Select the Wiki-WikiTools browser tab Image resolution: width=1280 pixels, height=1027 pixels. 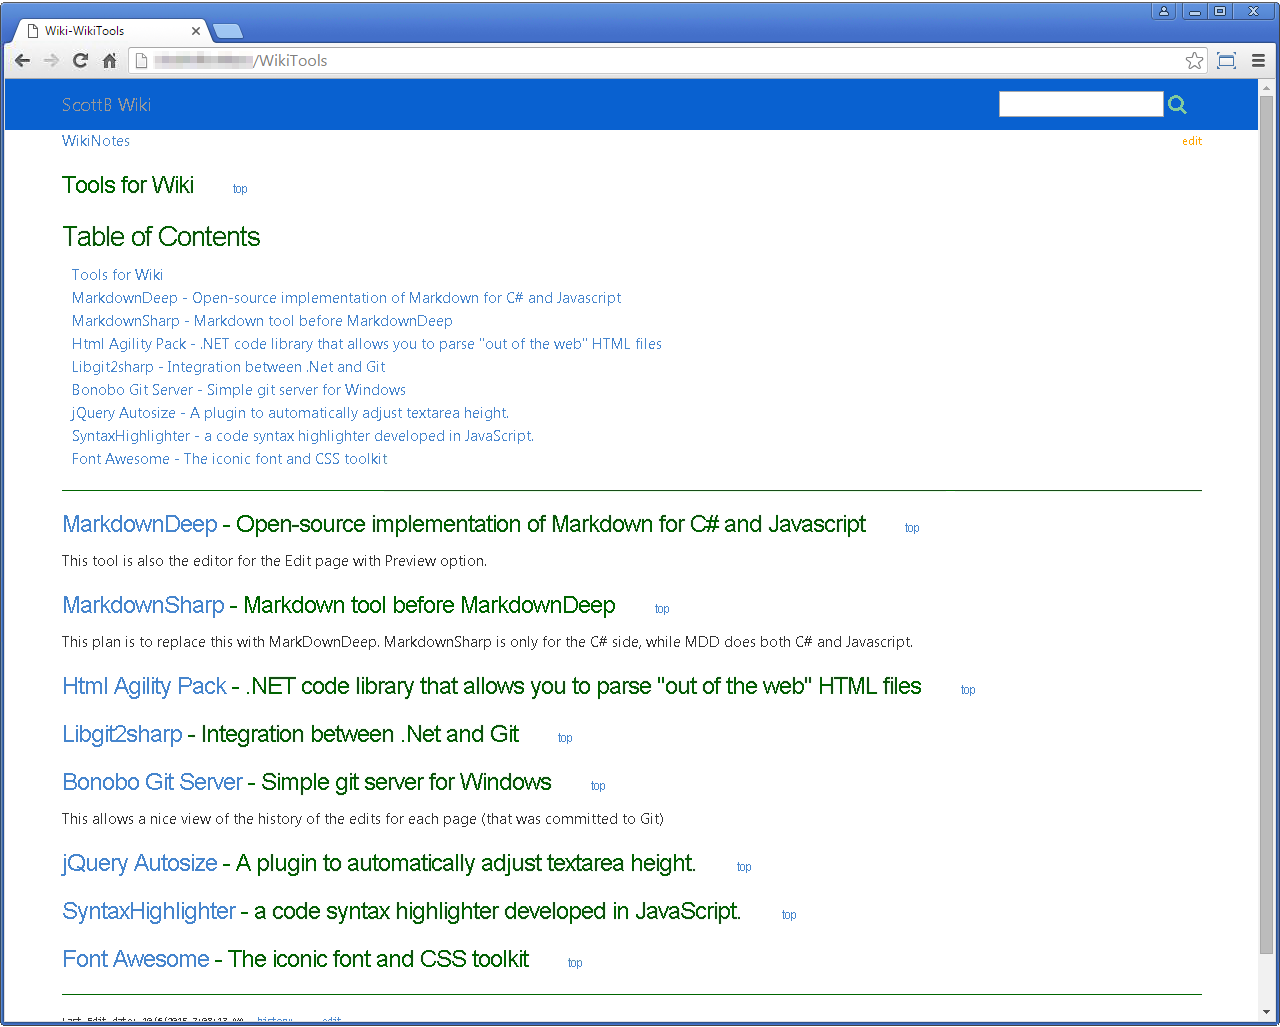(100, 31)
